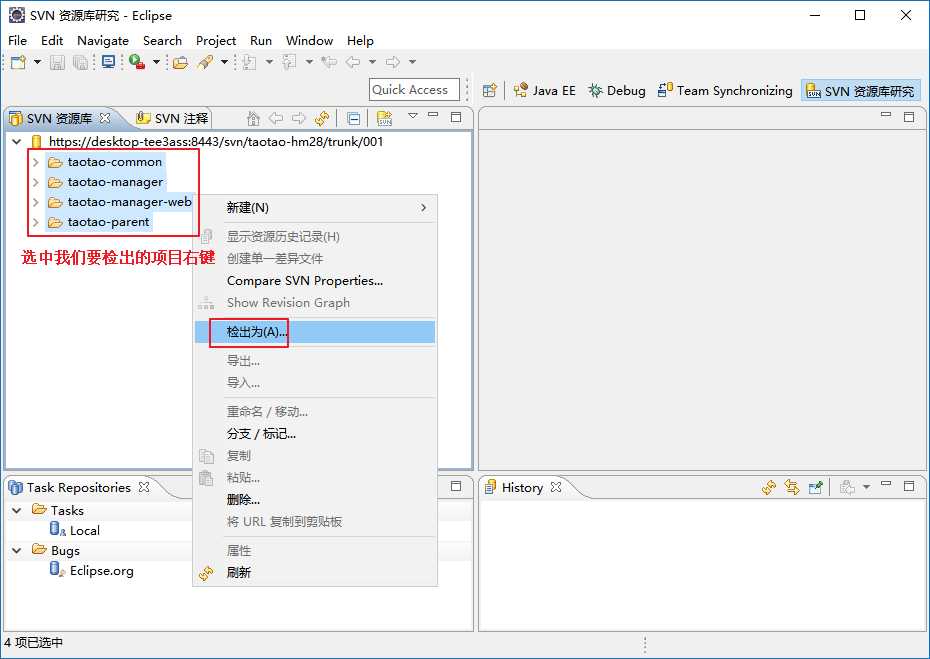The image size is (930, 659).
Task: Click Collapse All in SVN repository view
Action: click(x=353, y=119)
